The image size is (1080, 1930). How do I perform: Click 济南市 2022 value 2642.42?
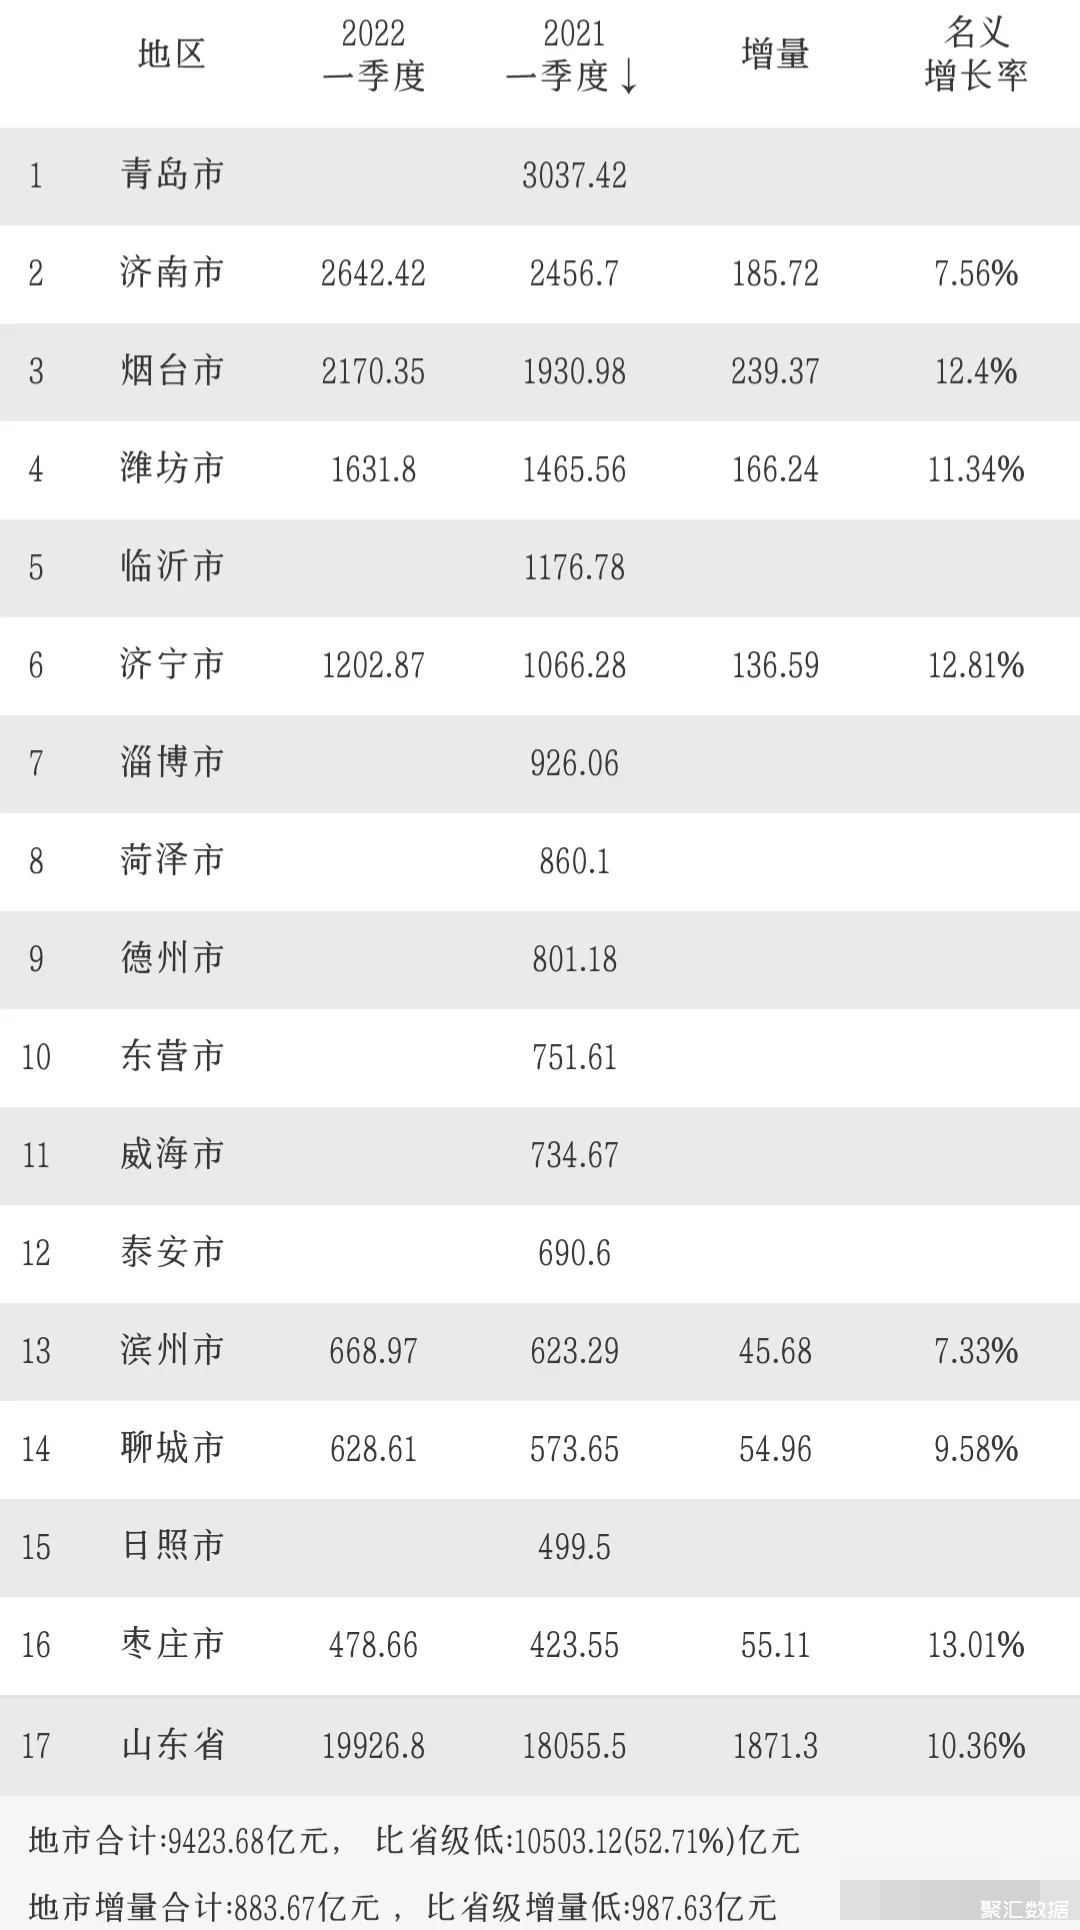373,273
